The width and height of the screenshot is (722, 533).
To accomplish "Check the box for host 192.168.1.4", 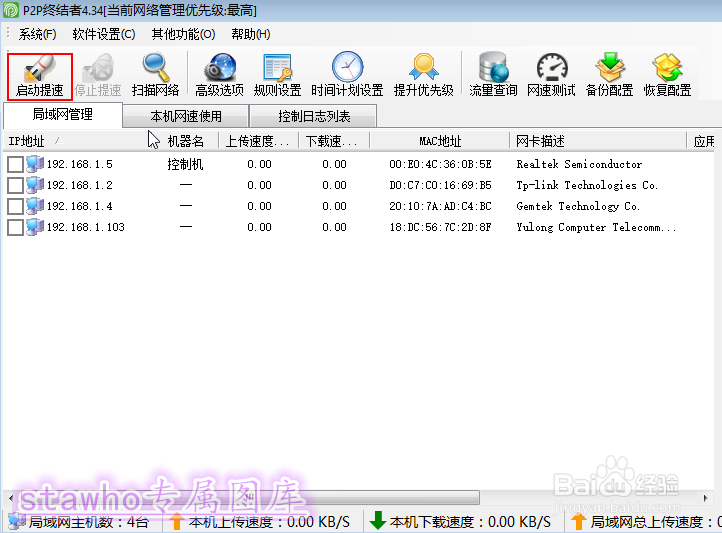I will [x=15, y=206].
